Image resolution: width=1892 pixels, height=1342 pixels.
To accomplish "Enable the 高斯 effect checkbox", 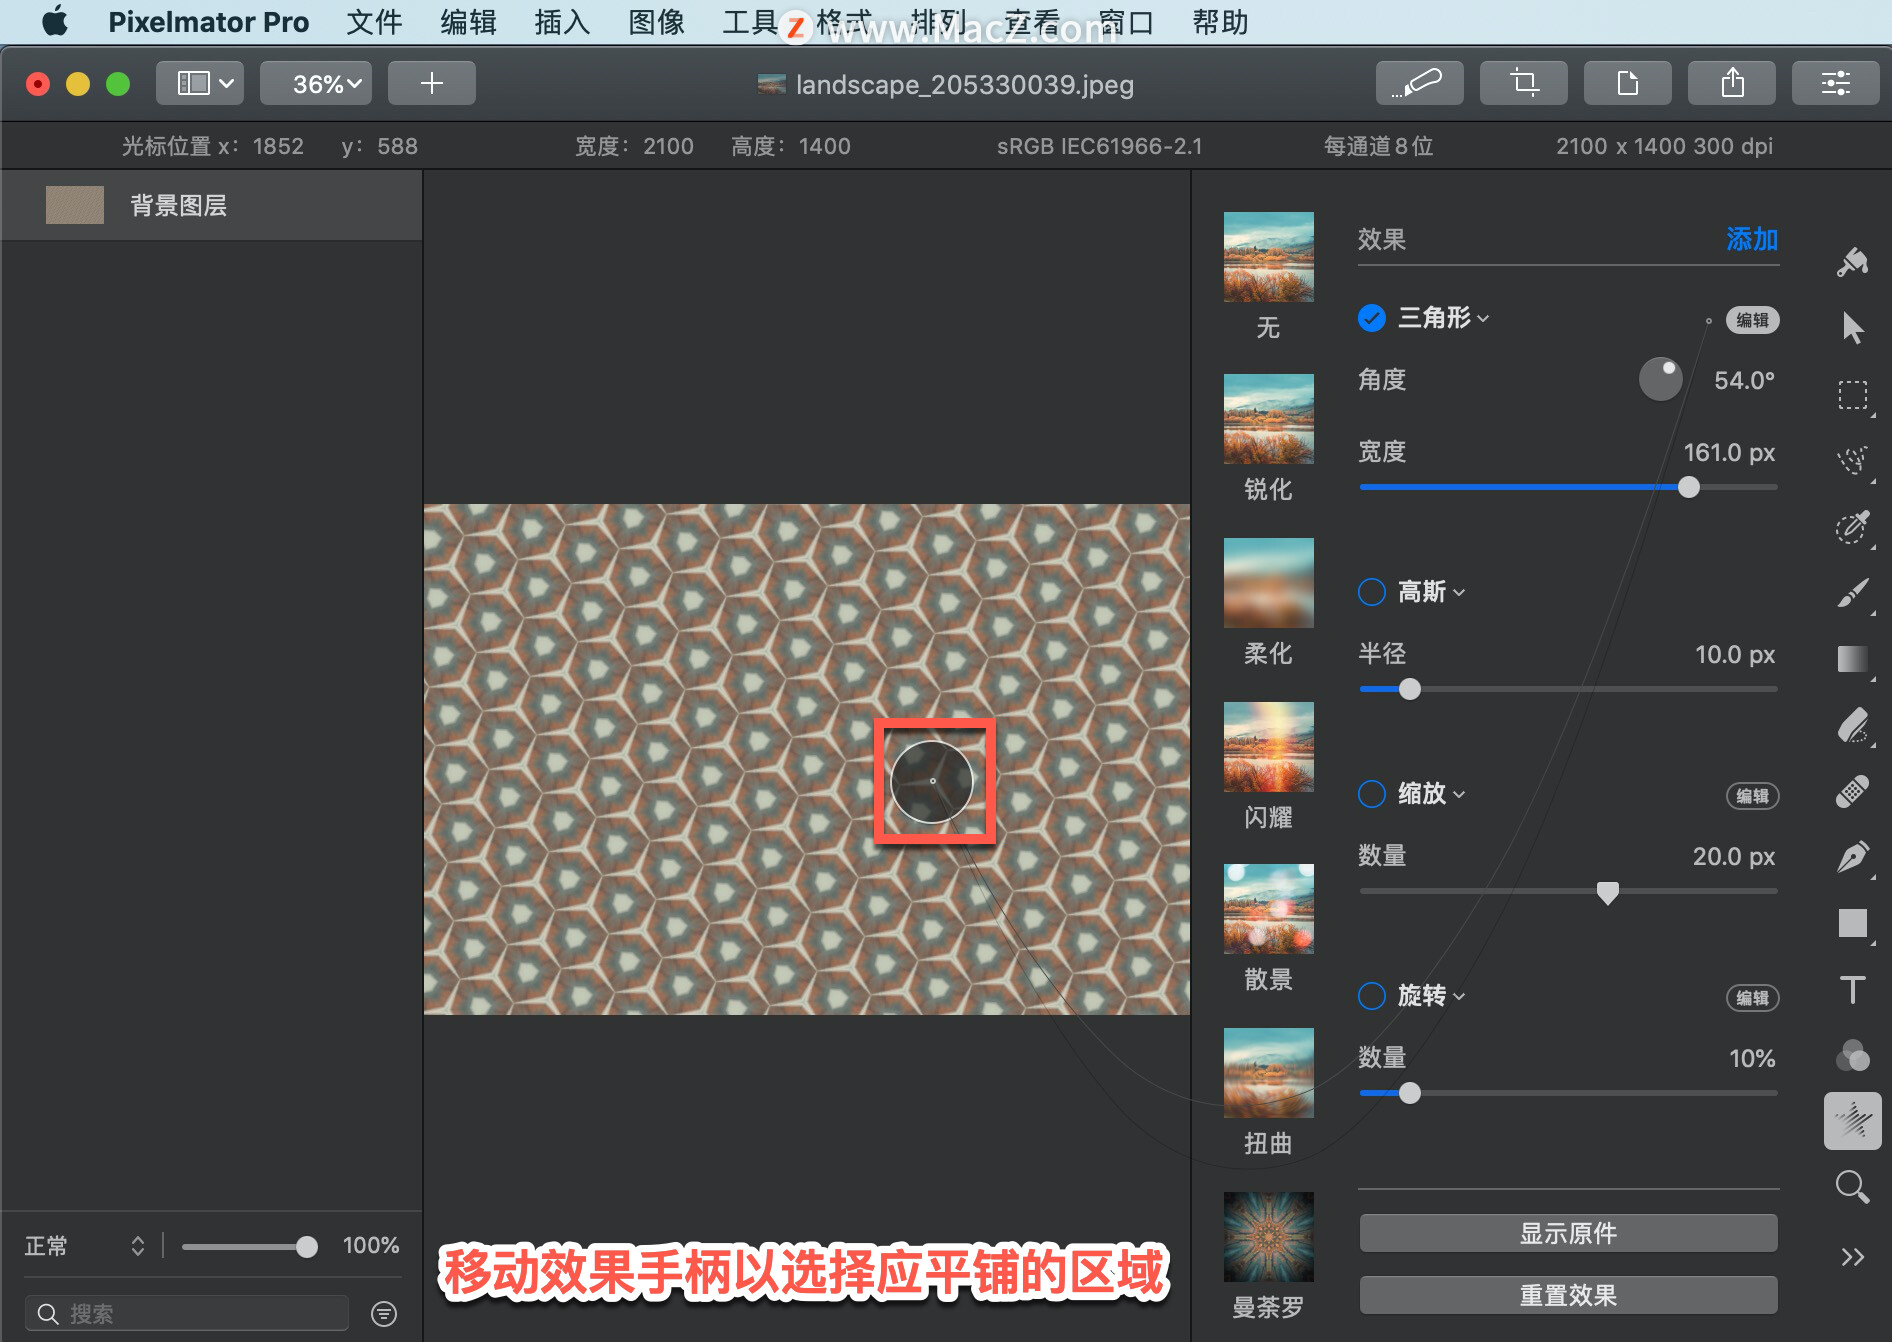I will (x=1371, y=592).
